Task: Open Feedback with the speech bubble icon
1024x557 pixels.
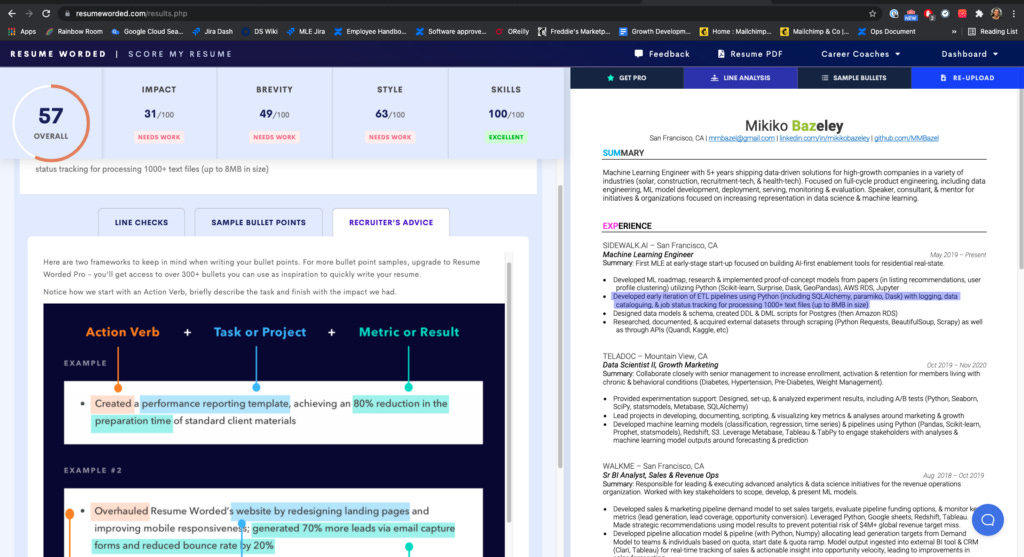Action: point(662,54)
